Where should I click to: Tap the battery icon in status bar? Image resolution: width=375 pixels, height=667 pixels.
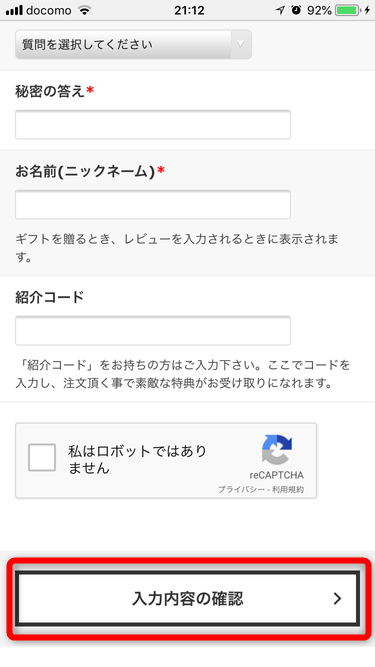point(348,10)
